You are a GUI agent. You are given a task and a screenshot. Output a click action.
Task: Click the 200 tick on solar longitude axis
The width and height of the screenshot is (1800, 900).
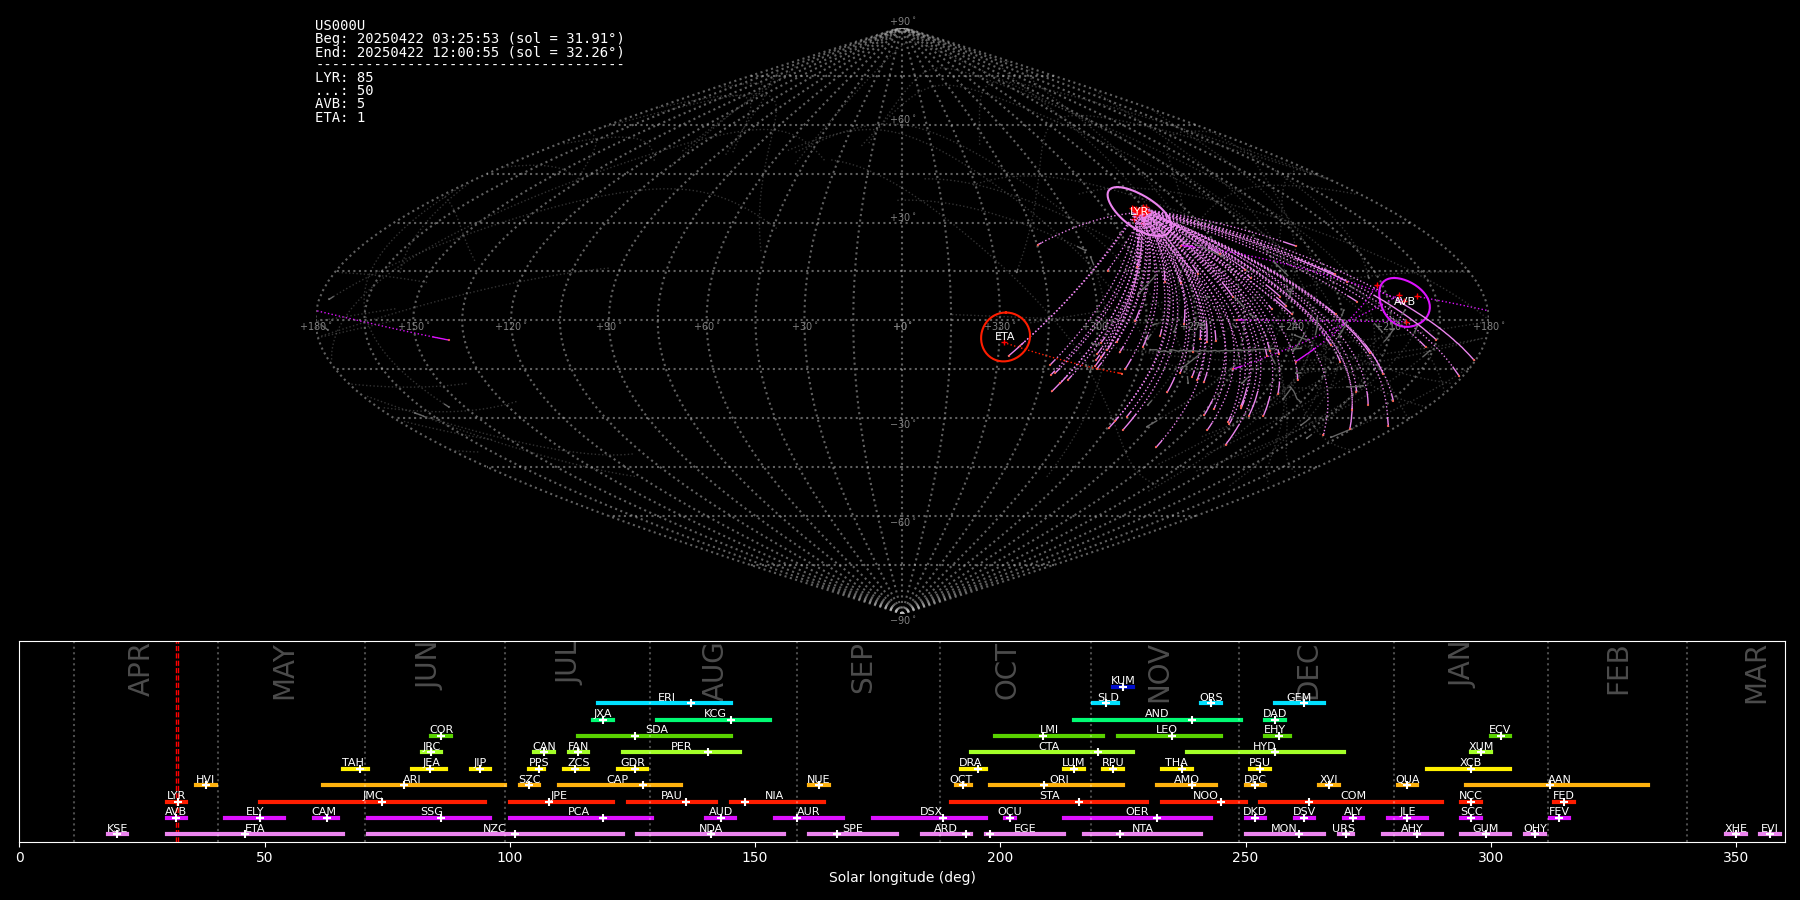(x=1000, y=857)
